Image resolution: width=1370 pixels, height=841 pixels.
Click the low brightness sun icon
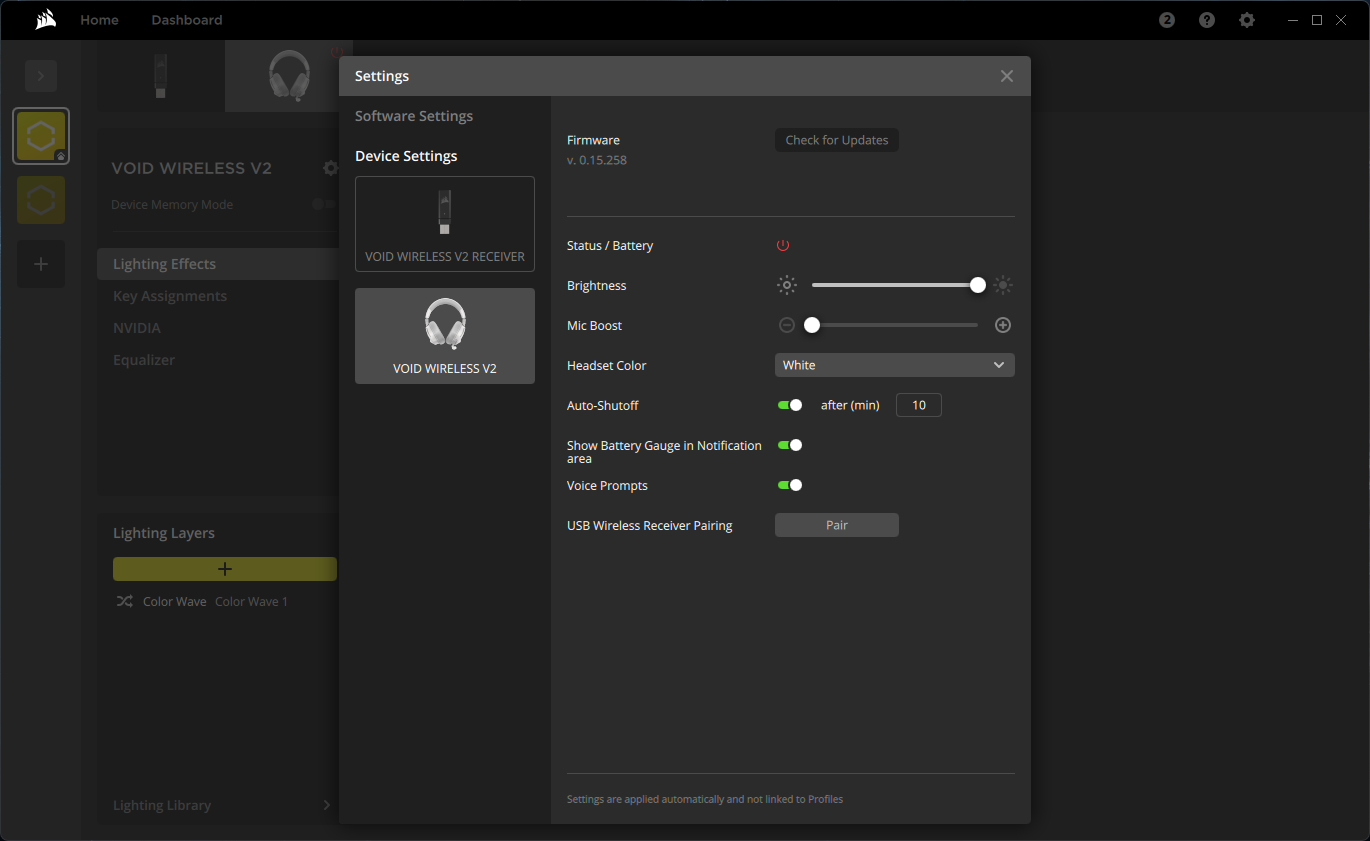point(787,285)
